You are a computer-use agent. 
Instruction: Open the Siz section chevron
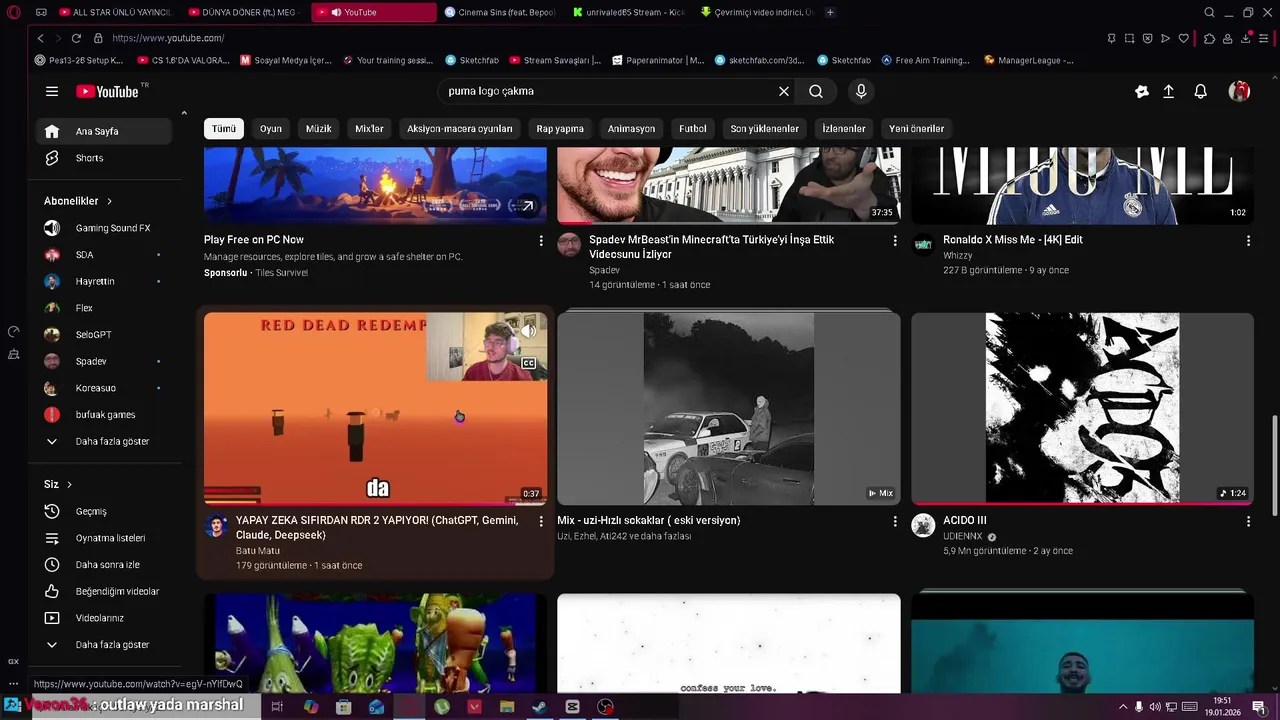point(69,484)
